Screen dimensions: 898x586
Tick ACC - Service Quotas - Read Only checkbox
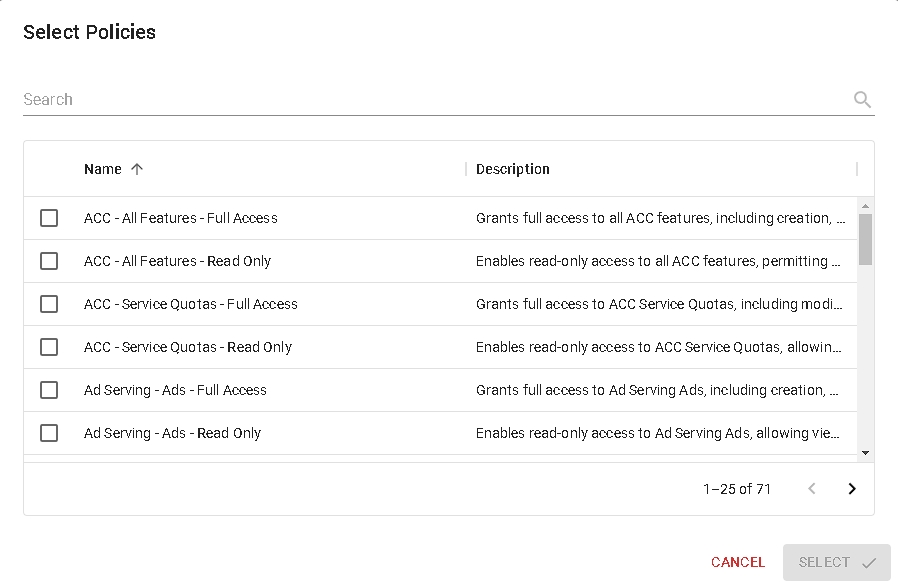point(49,347)
